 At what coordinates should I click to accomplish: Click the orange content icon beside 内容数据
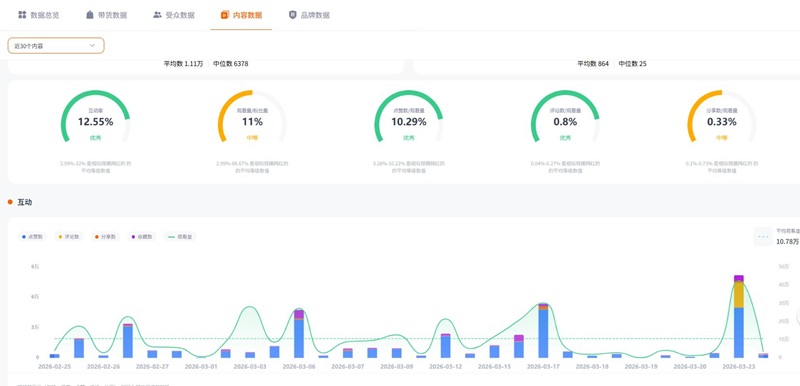point(224,15)
